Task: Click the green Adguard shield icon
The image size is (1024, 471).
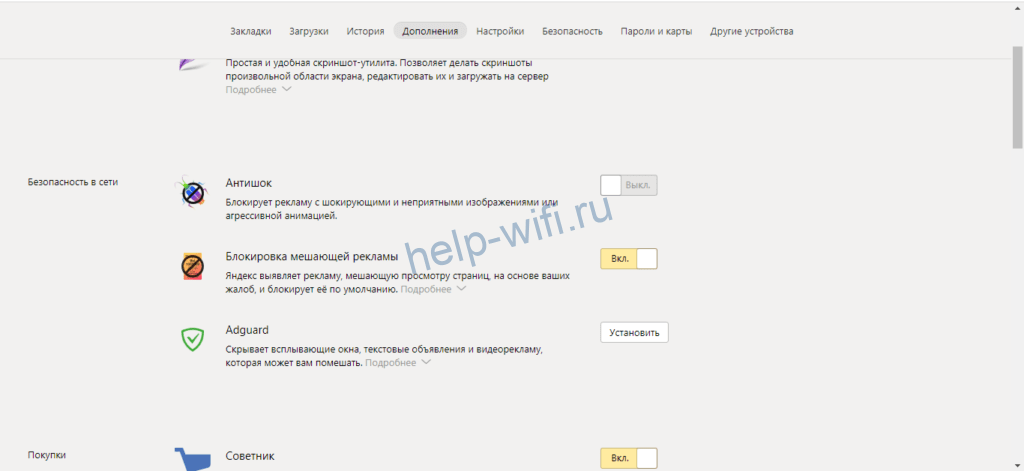Action: point(193,339)
